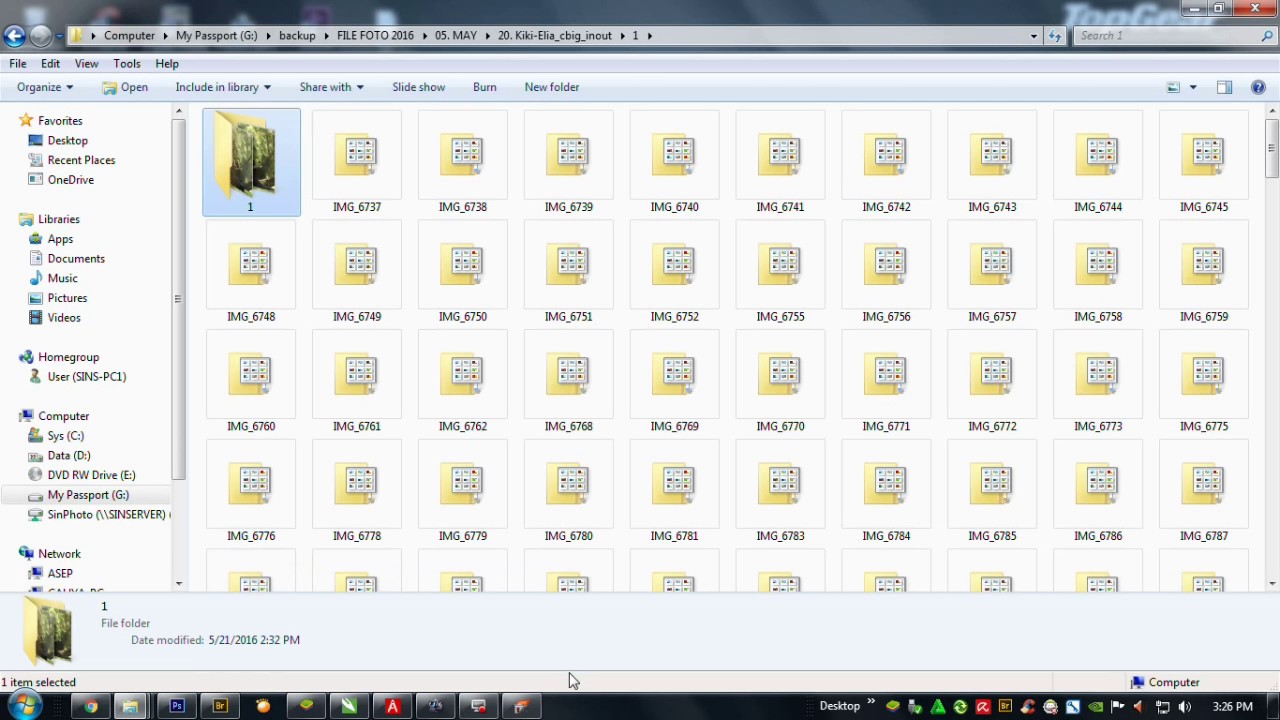The image size is (1280, 720).
Task: Expand the Include in library dropdown
Action: point(223,87)
